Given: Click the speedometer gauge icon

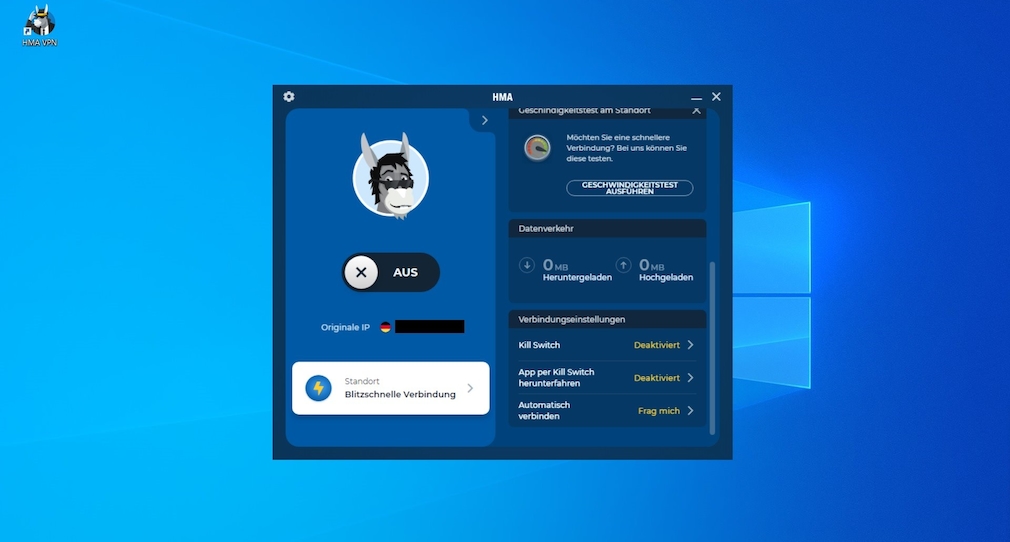Looking at the screenshot, I should 537,148.
